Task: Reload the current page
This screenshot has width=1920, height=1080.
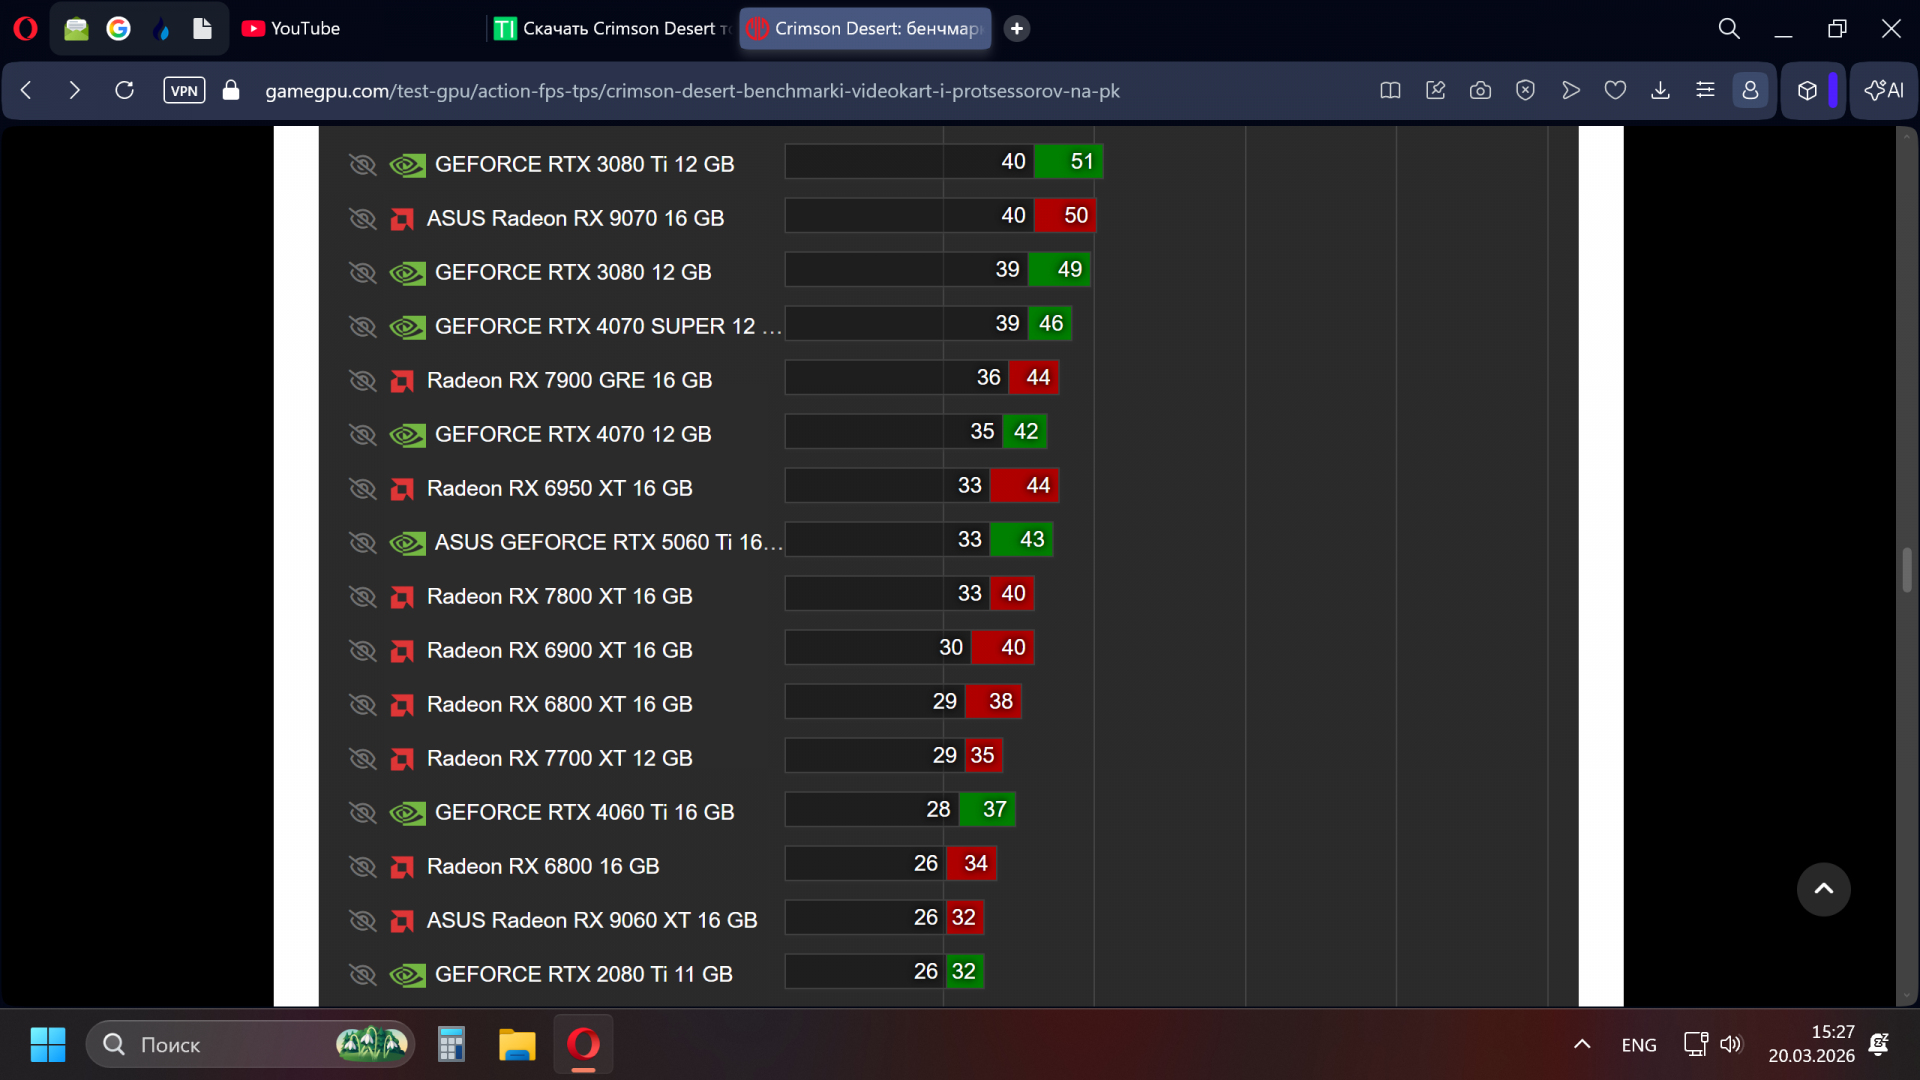Action: click(x=124, y=91)
